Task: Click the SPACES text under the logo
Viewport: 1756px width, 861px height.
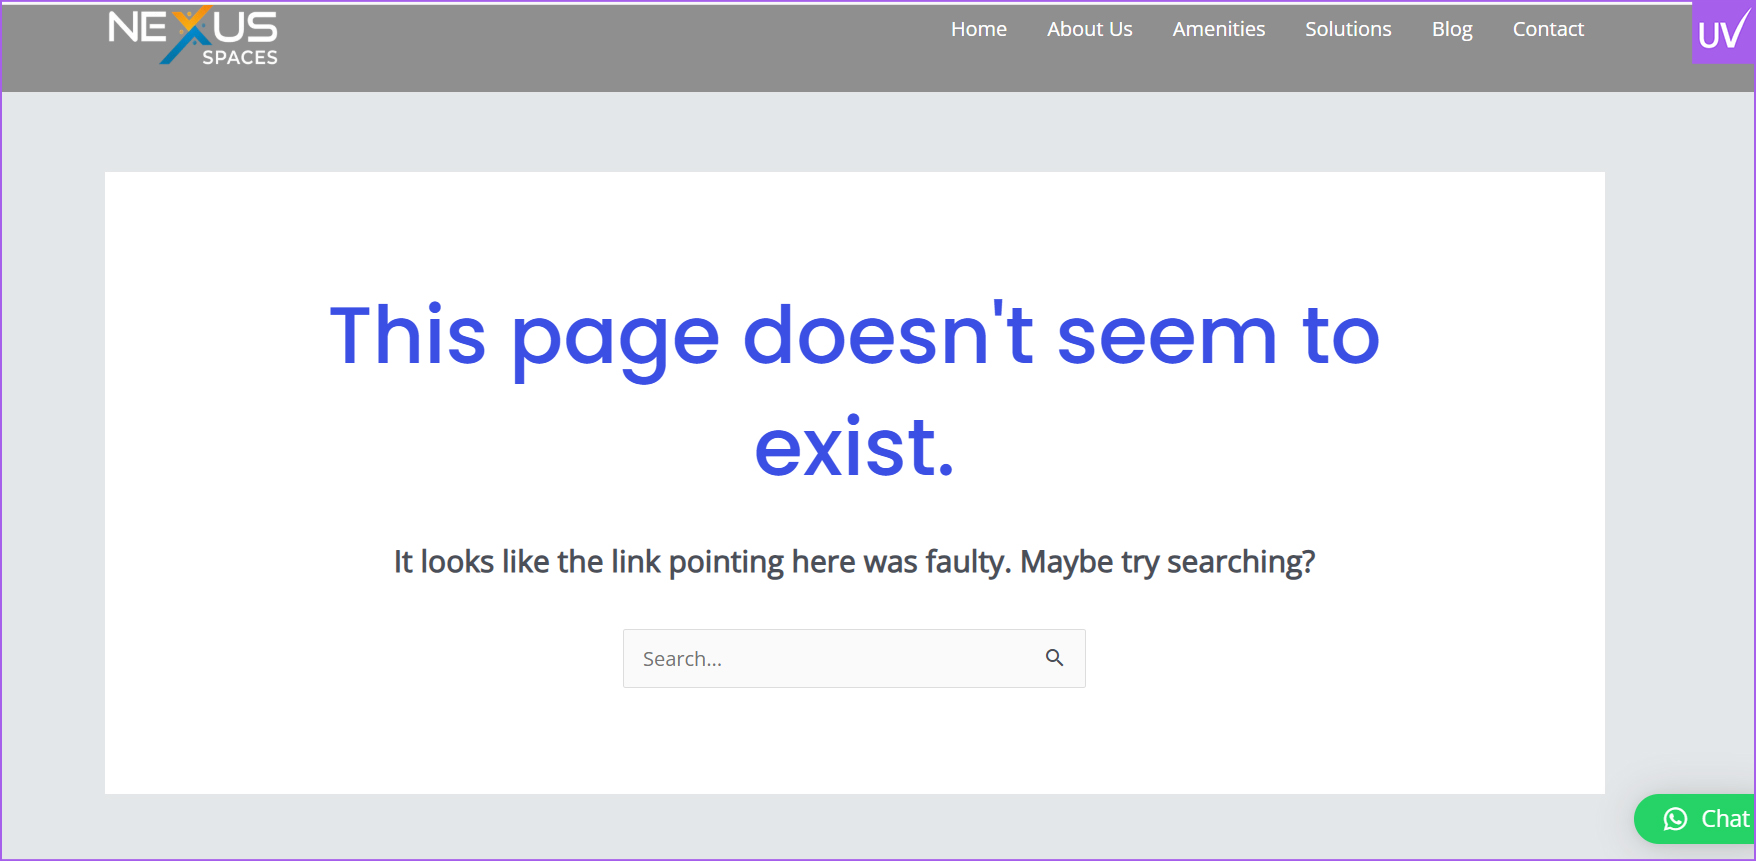Action: [240, 58]
